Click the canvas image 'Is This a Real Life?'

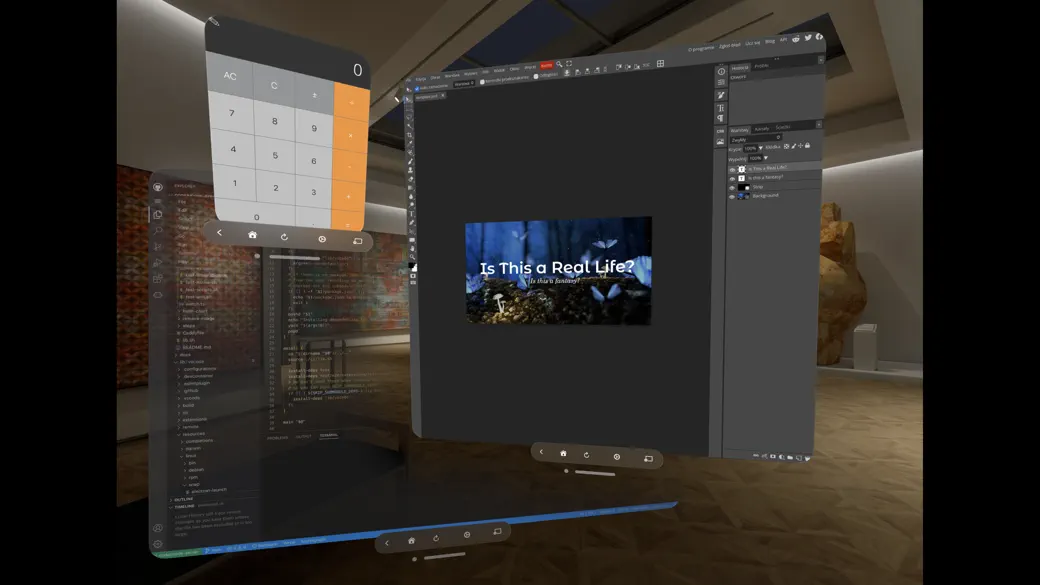coord(558,270)
